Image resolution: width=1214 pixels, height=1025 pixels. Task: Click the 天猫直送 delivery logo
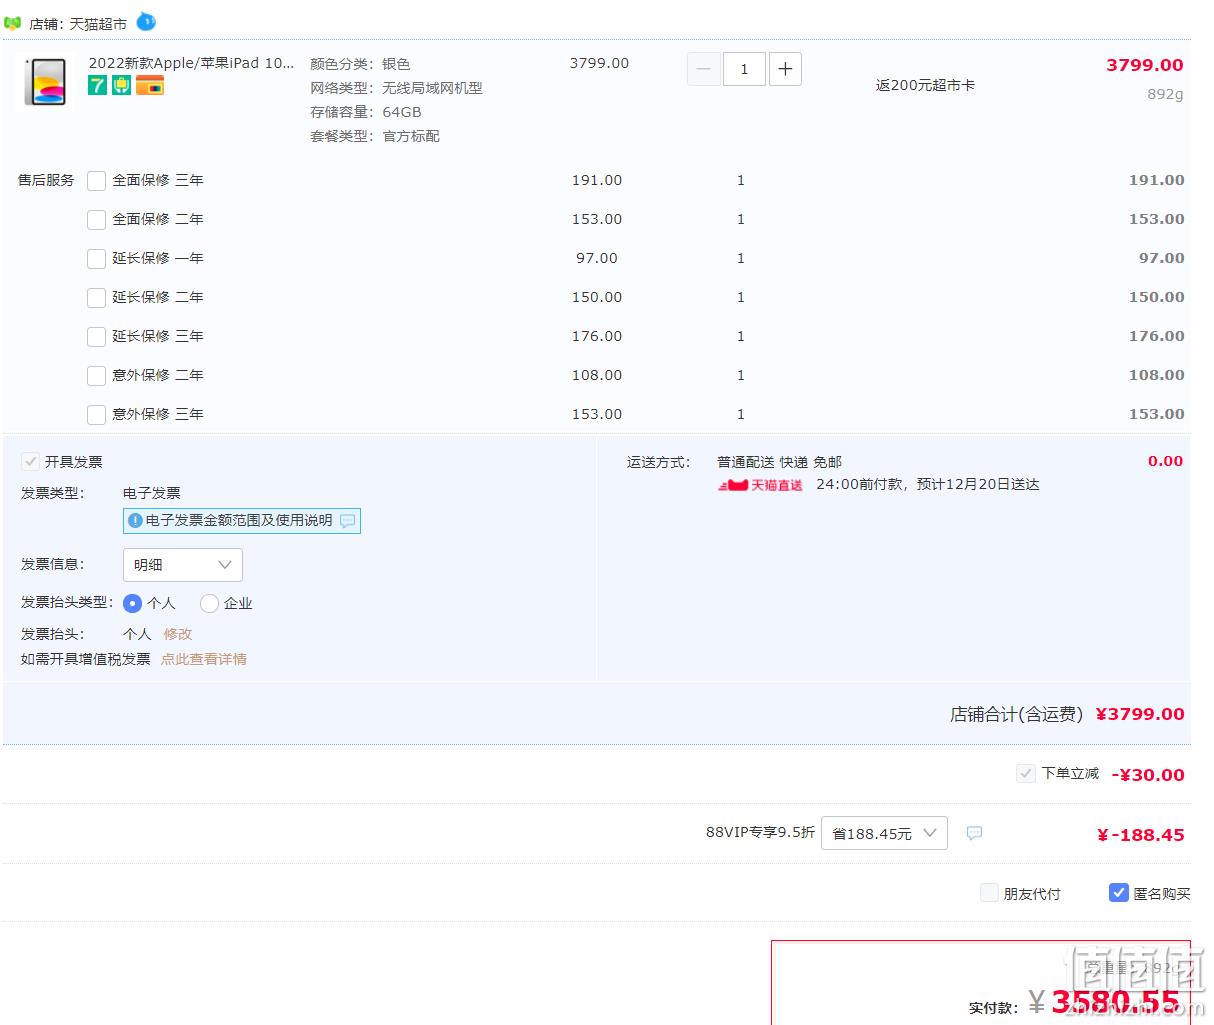760,485
